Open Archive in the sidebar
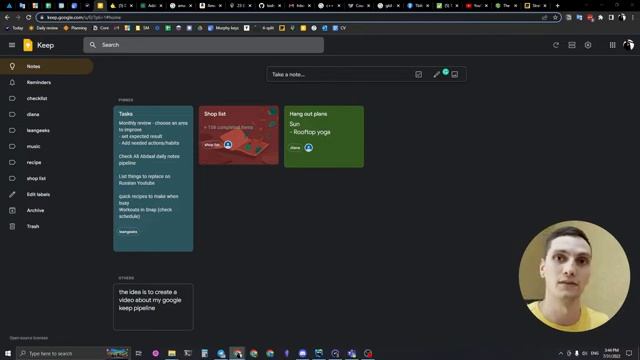This screenshot has width=640, height=360. pos(47,210)
